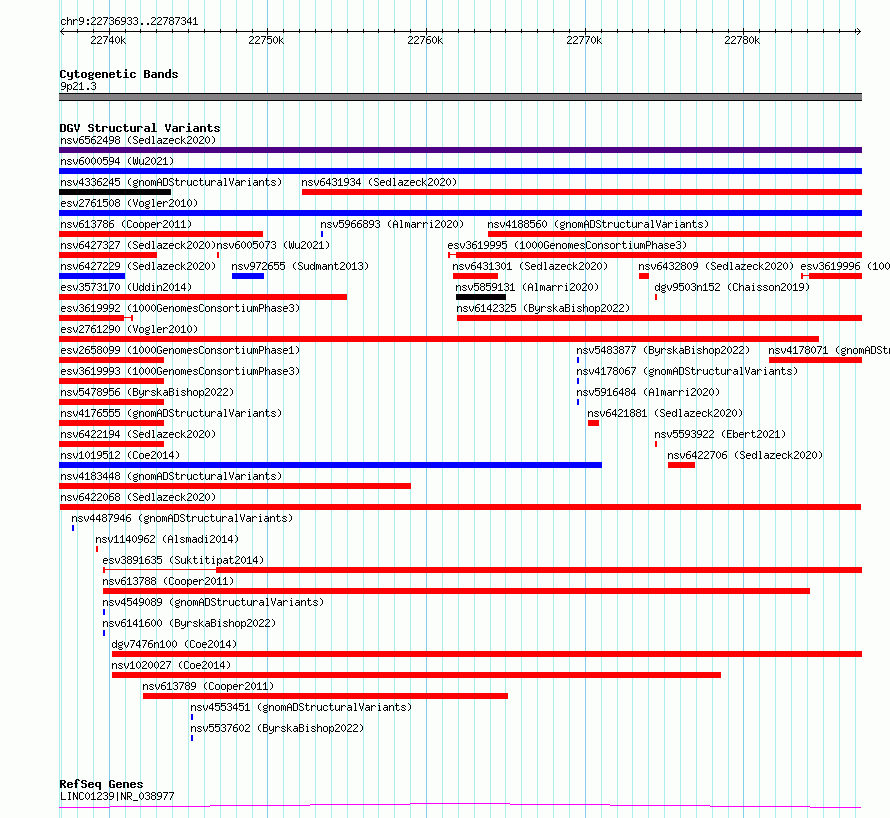This screenshot has width=890, height=818.
Task: Click the nsv5966893 (Almarri2020) label
Action: pyautogui.click(x=392, y=224)
